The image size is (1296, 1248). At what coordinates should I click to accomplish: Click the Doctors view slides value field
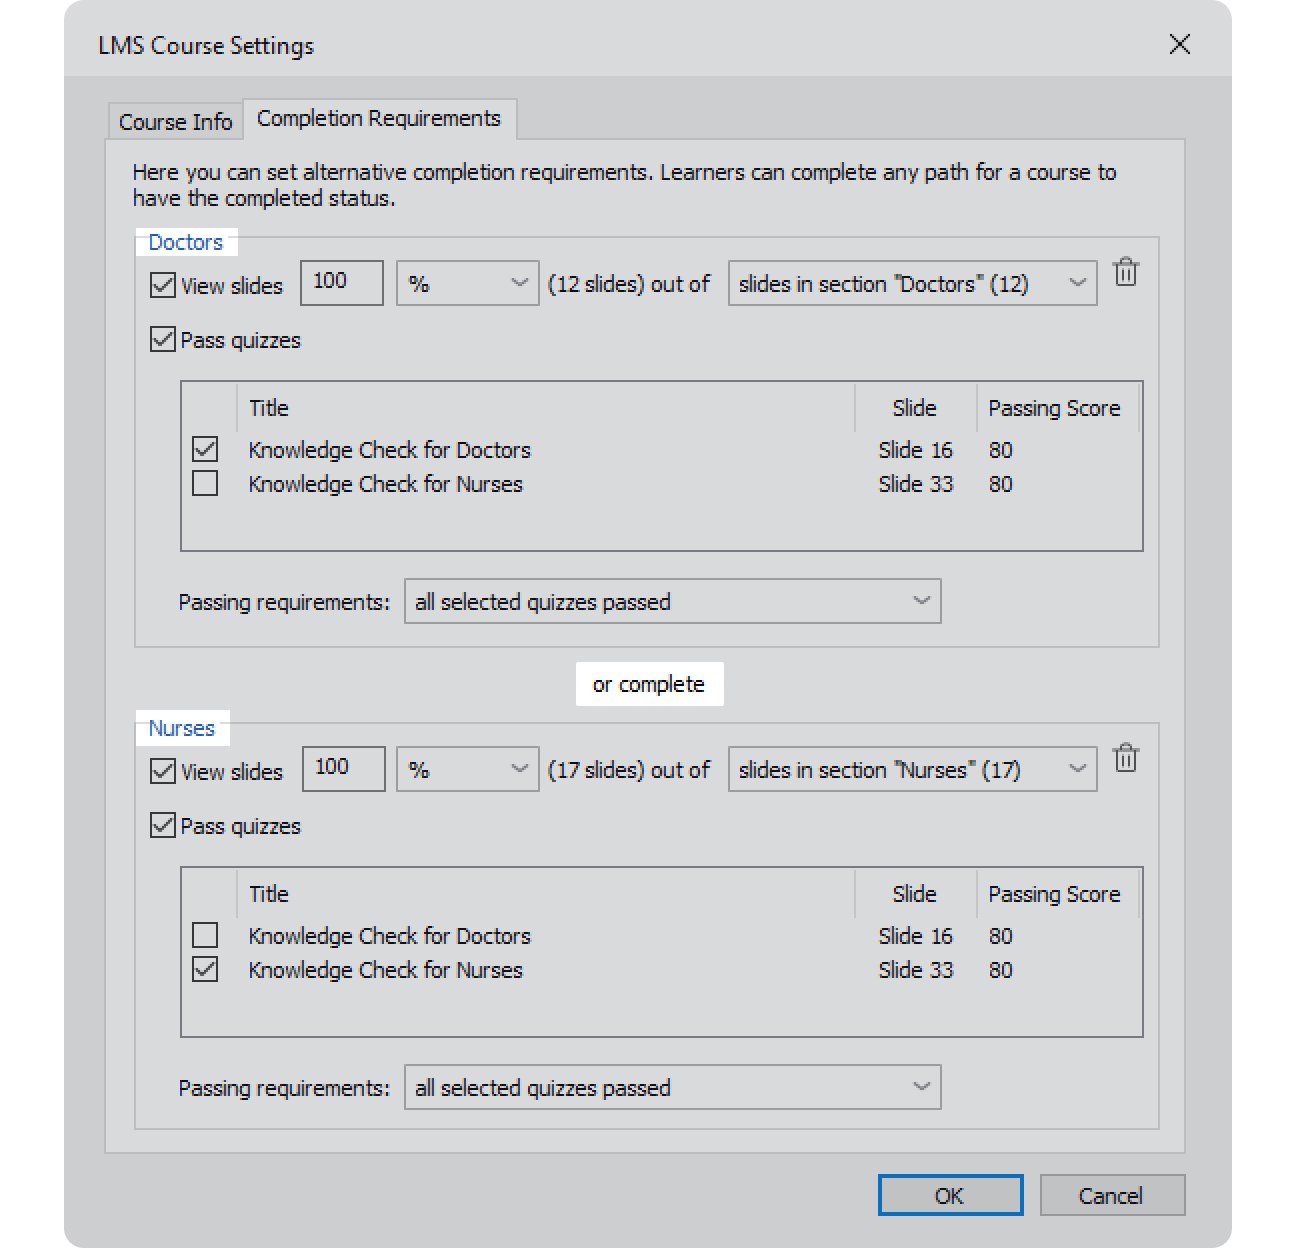341,283
